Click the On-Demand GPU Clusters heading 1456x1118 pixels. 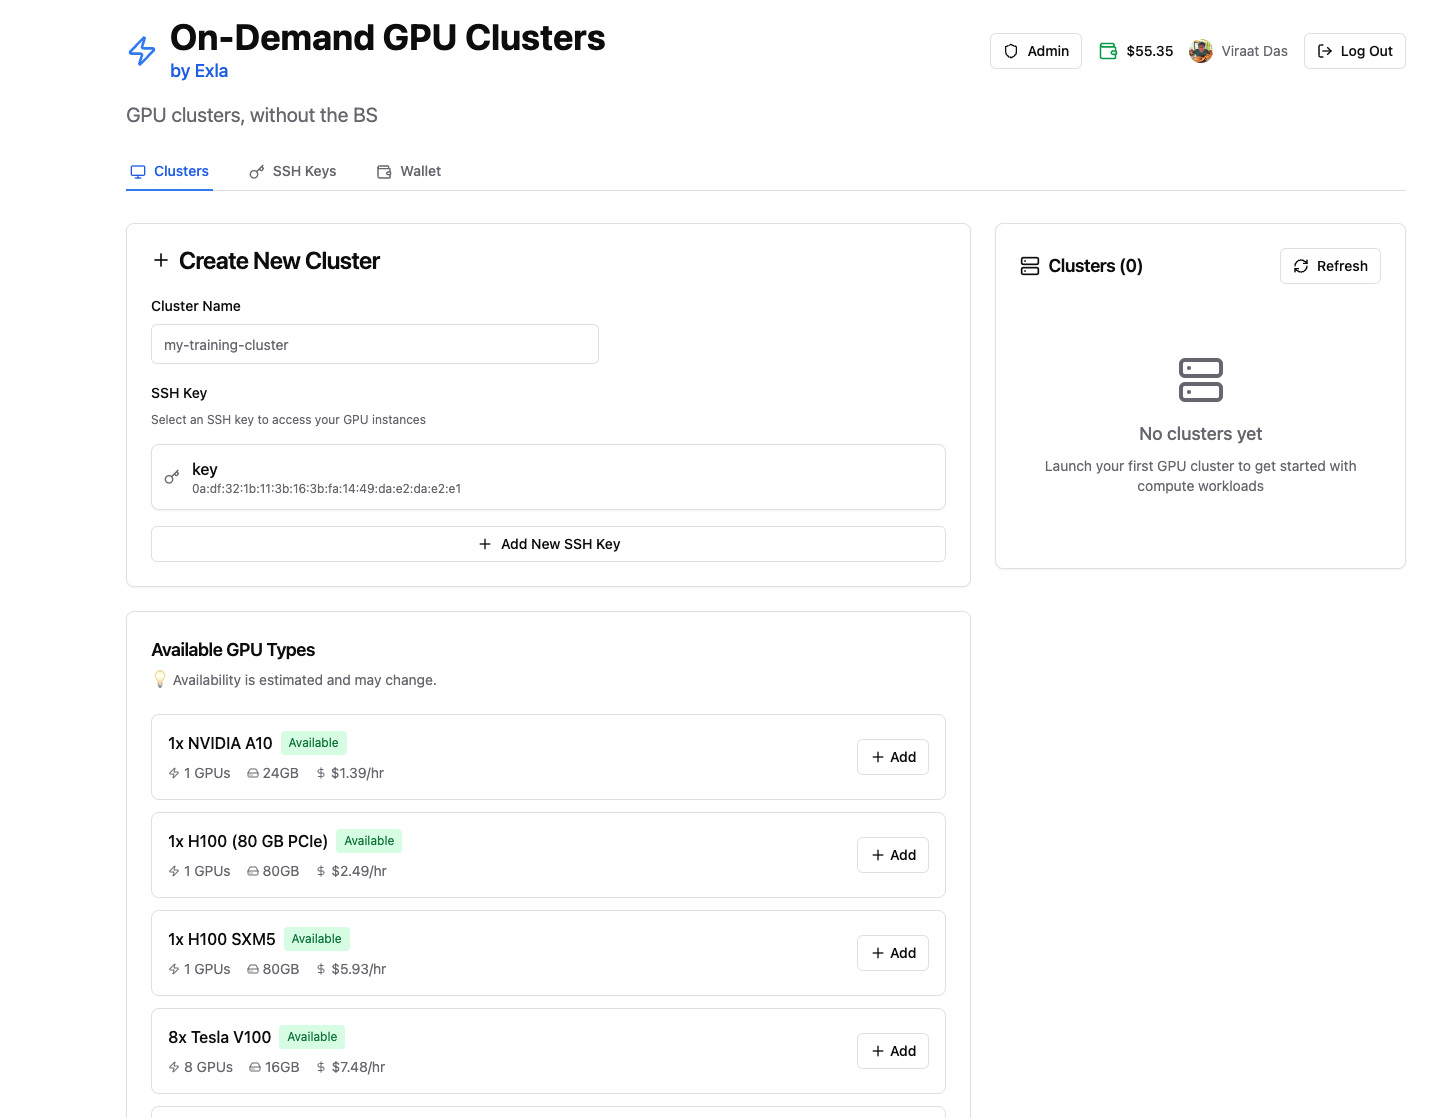pyautogui.click(x=387, y=38)
